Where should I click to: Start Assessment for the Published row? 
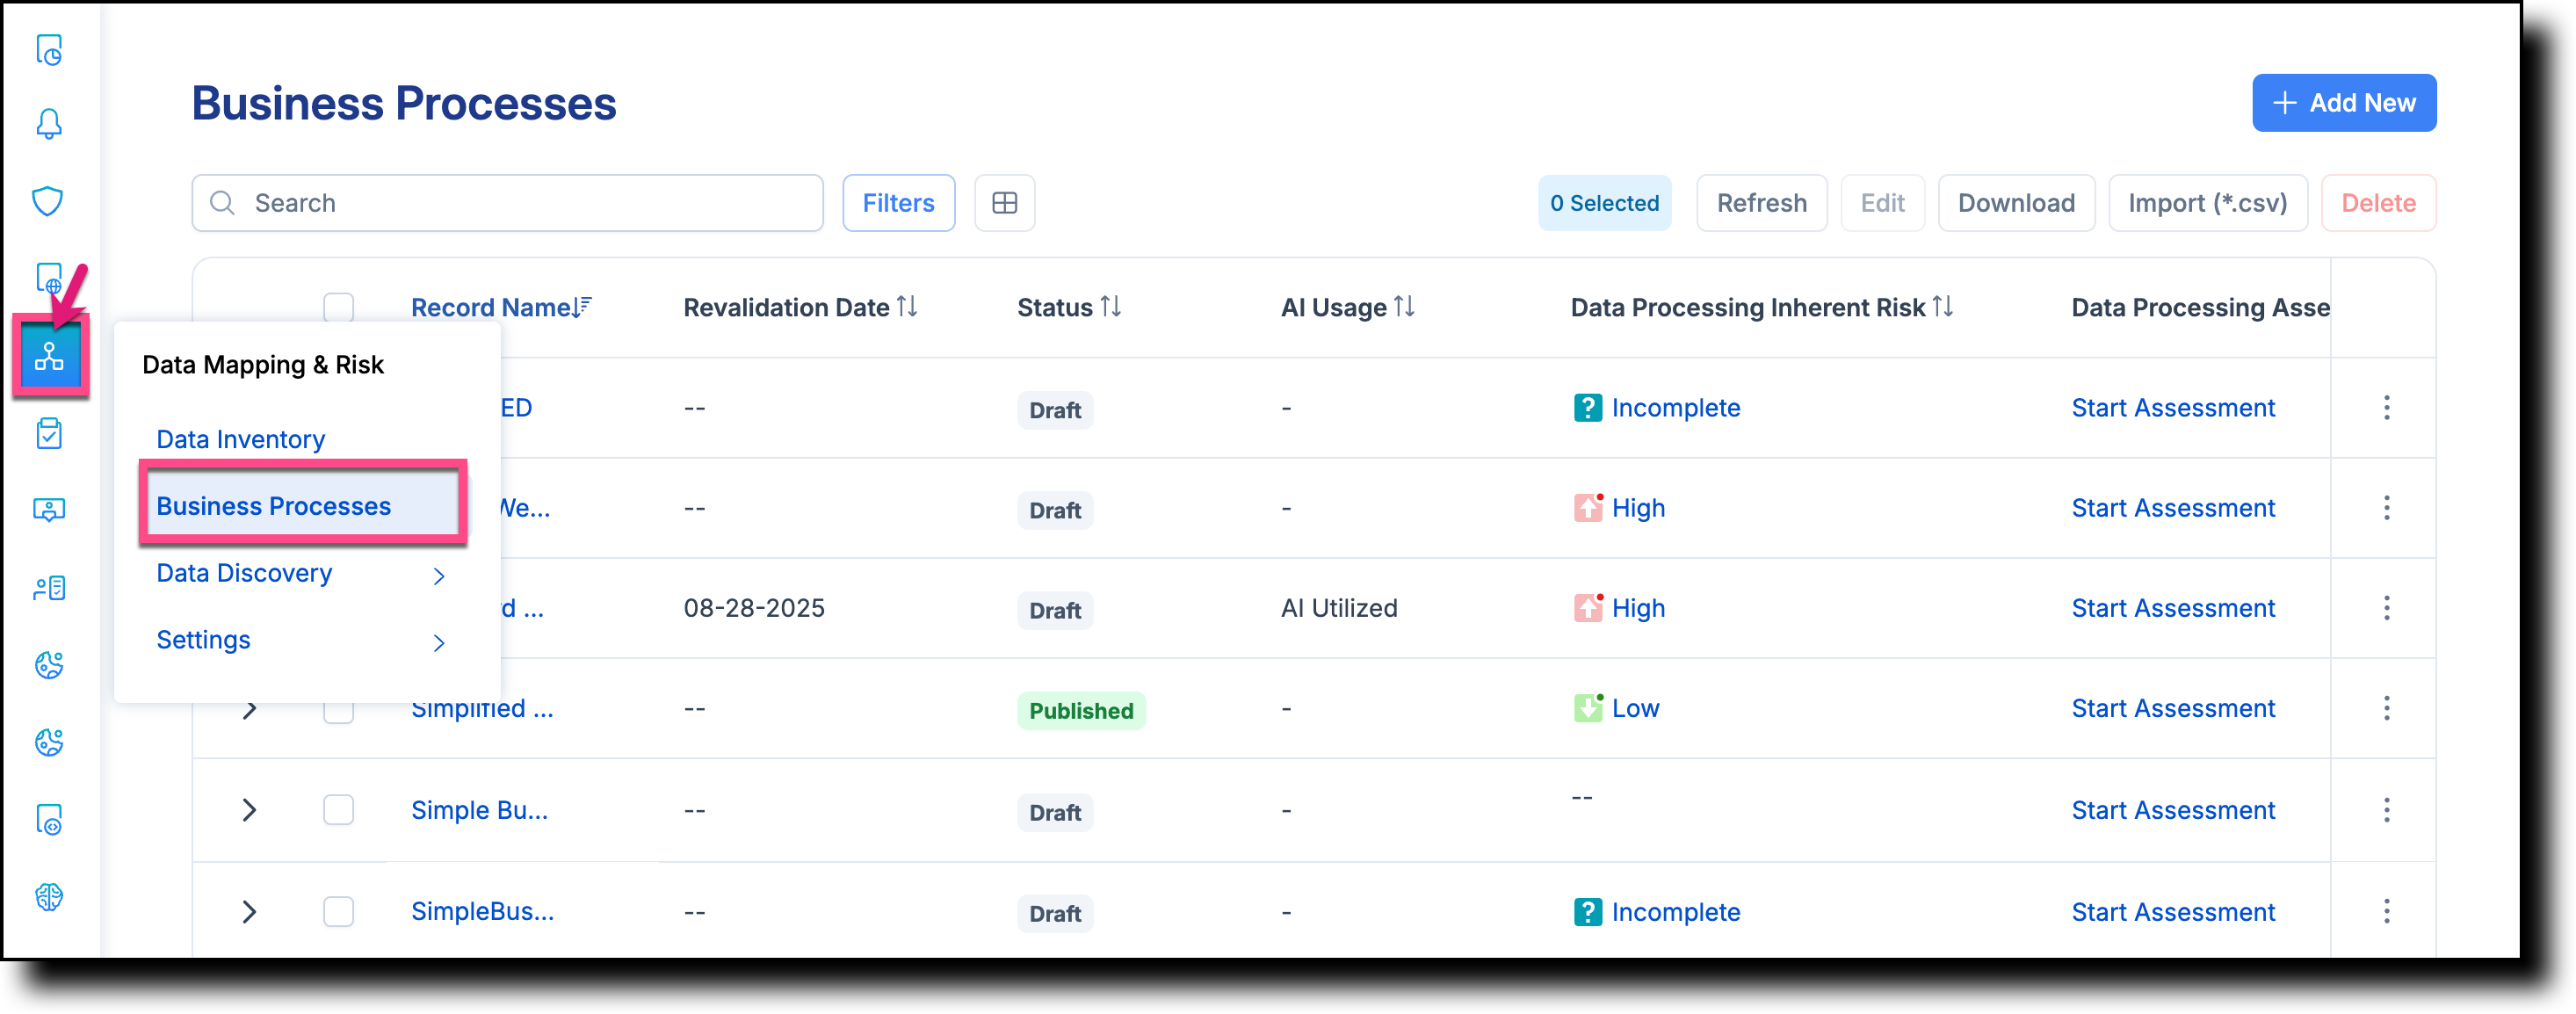tap(2173, 708)
